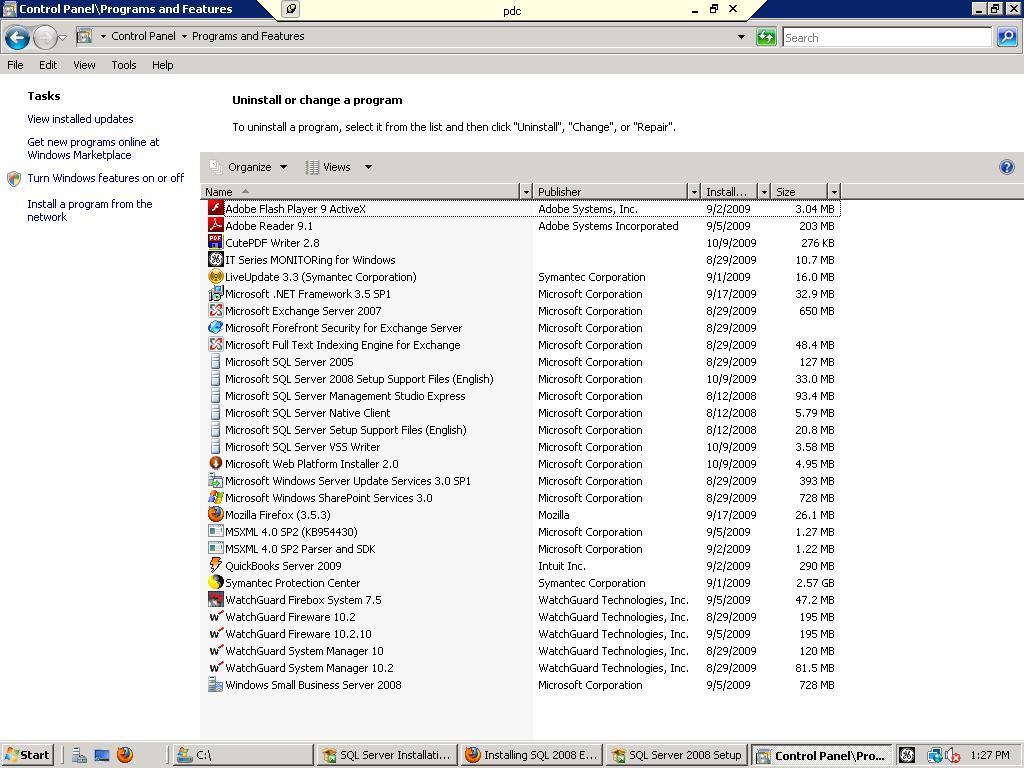Screen dimensions: 1024x768
Task: Click Install a program from the network
Action: (89, 210)
